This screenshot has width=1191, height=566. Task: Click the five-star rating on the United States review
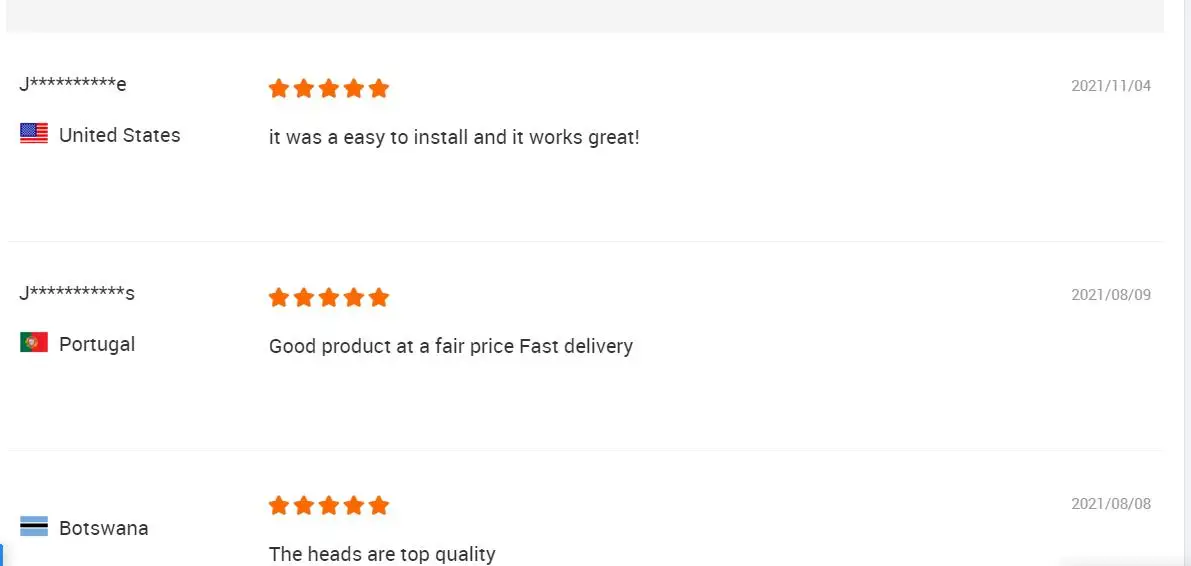coord(328,88)
